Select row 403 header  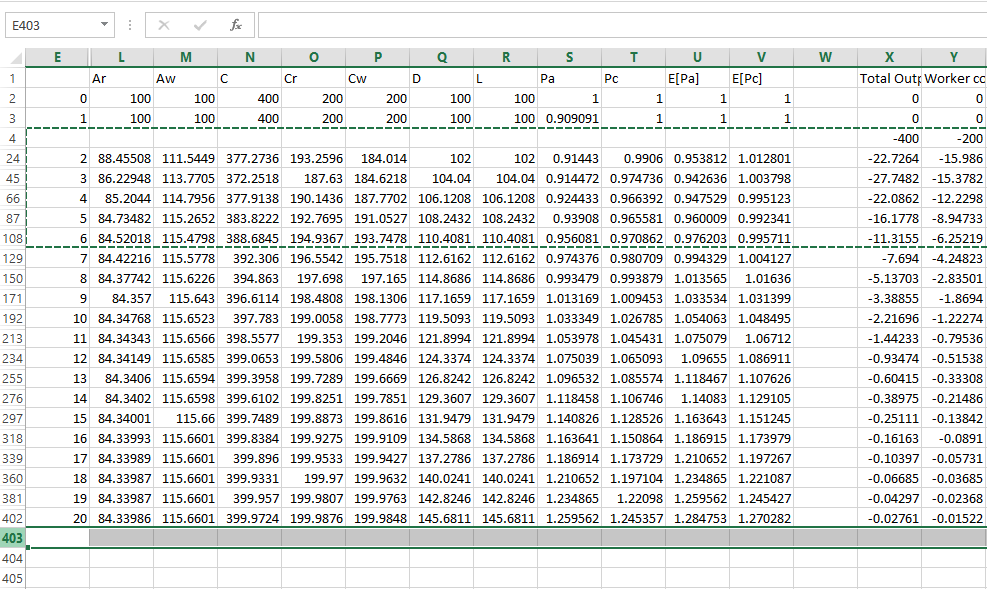13,538
